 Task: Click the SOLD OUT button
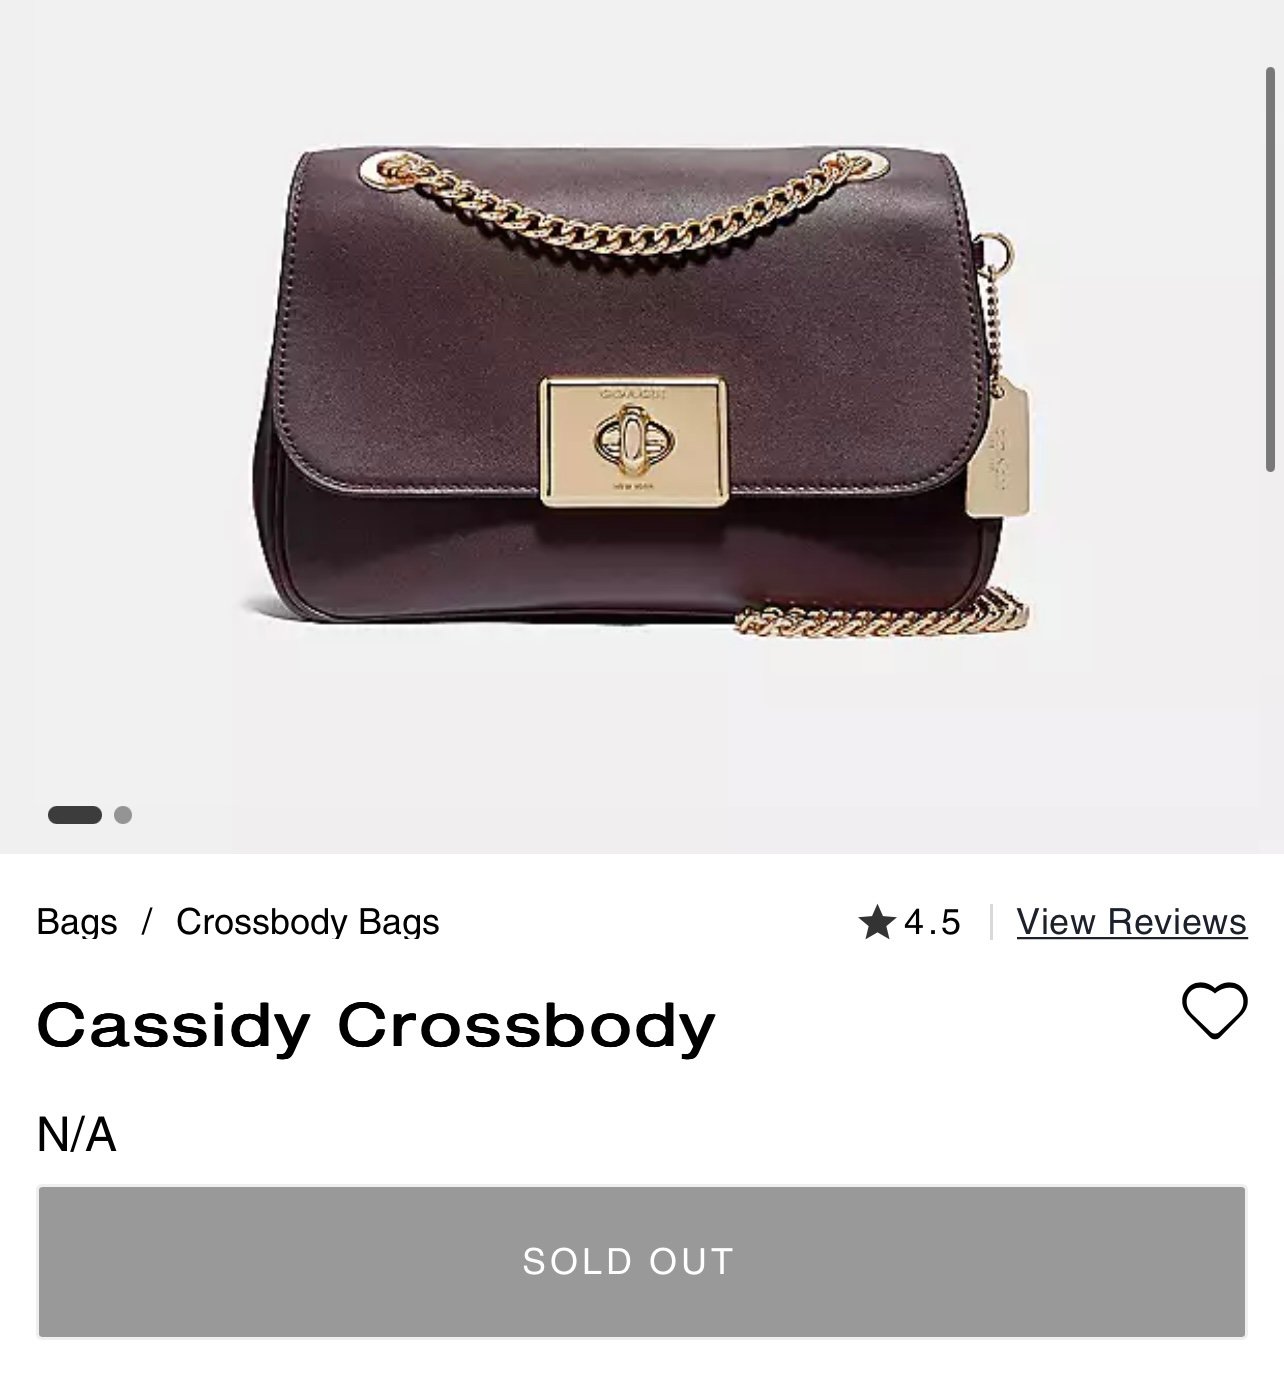coord(642,1262)
